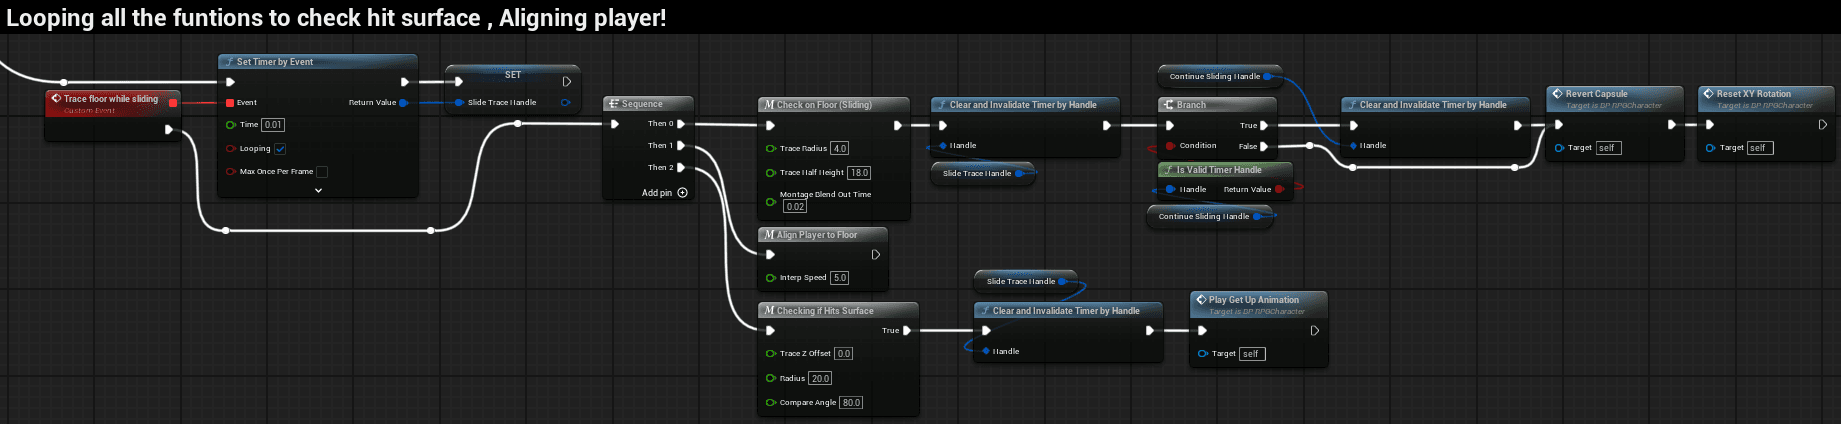Click the red delegate pin on Trace floor event
The height and width of the screenshot is (424, 1841).
click(x=173, y=102)
